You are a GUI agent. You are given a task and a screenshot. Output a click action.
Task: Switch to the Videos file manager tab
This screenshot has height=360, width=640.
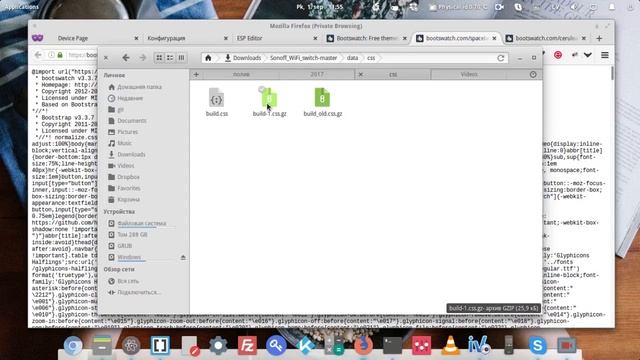click(469, 74)
